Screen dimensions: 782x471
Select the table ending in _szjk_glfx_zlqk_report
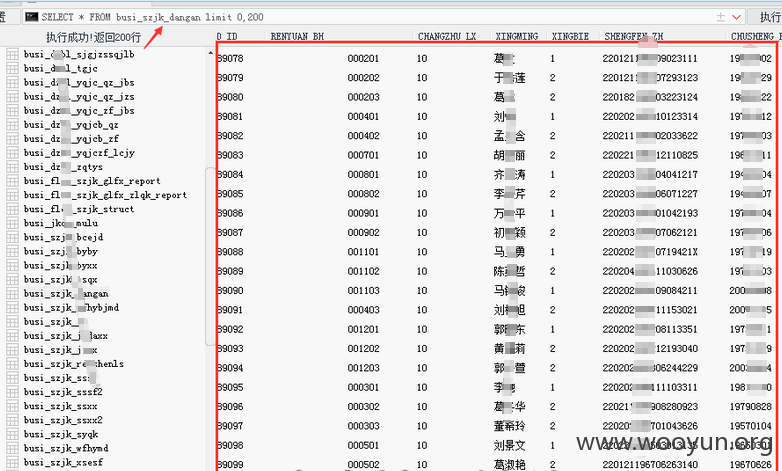point(105,195)
